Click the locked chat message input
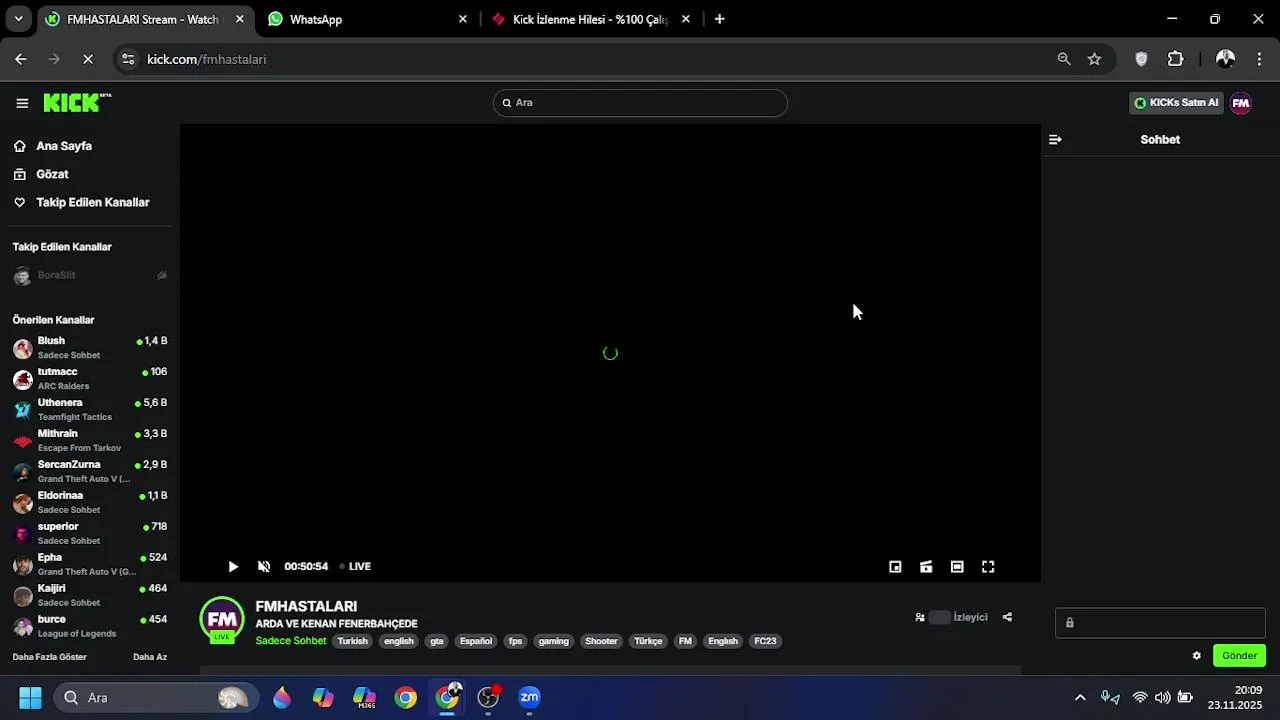Image resolution: width=1280 pixels, height=720 pixels. point(1160,623)
